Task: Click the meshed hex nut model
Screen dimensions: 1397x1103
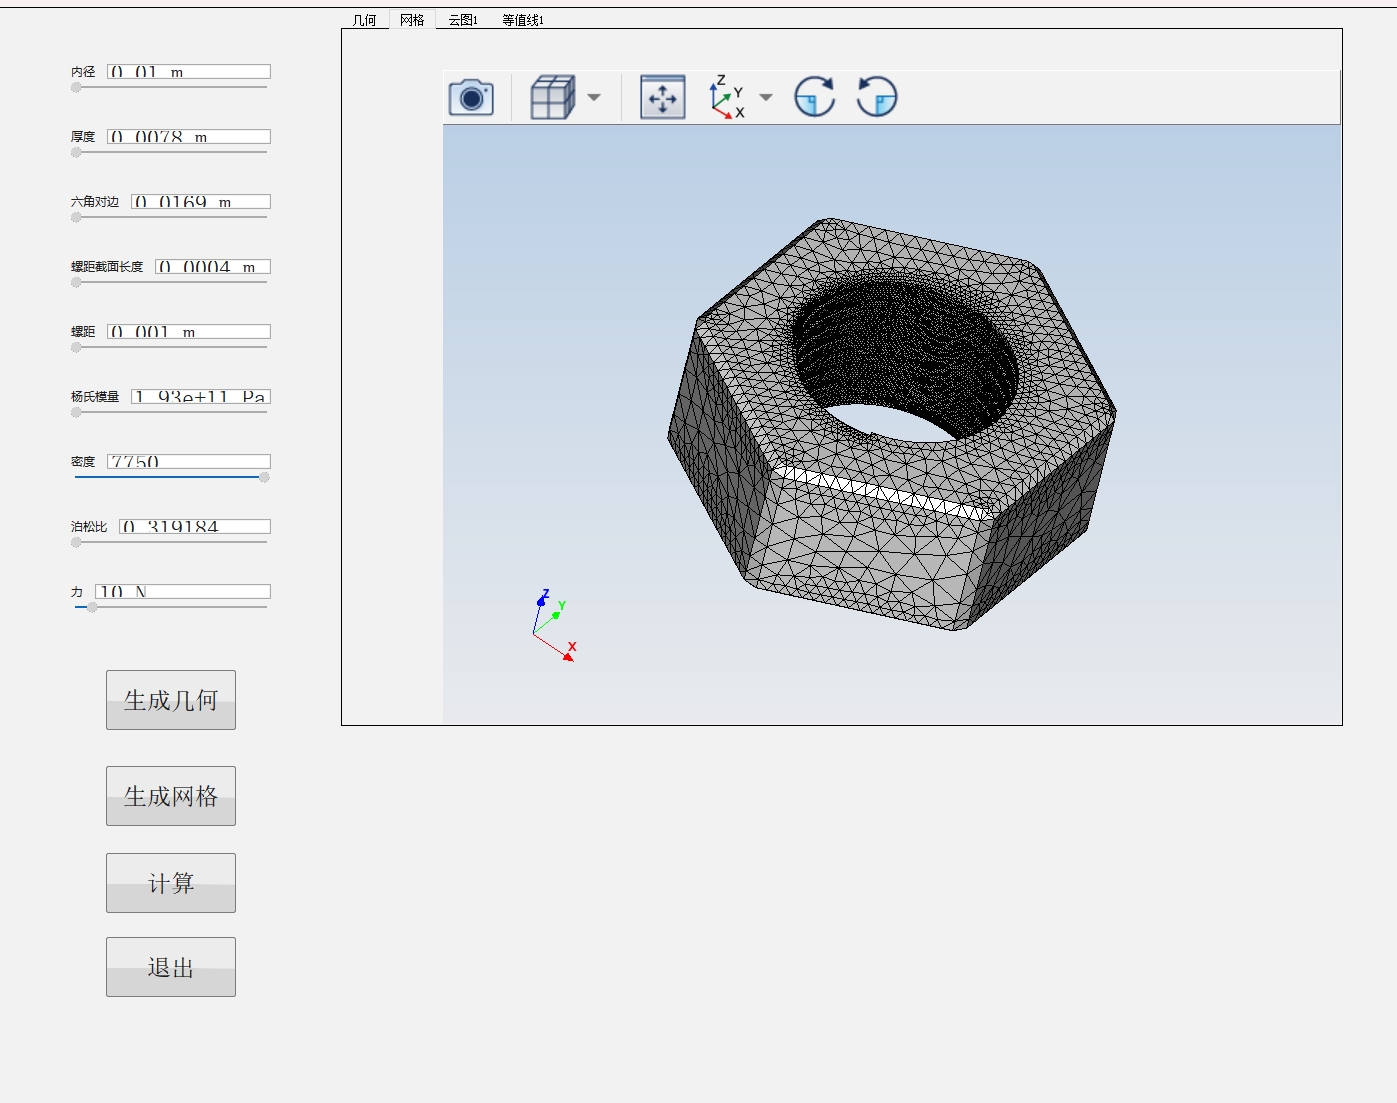Action: (891, 424)
